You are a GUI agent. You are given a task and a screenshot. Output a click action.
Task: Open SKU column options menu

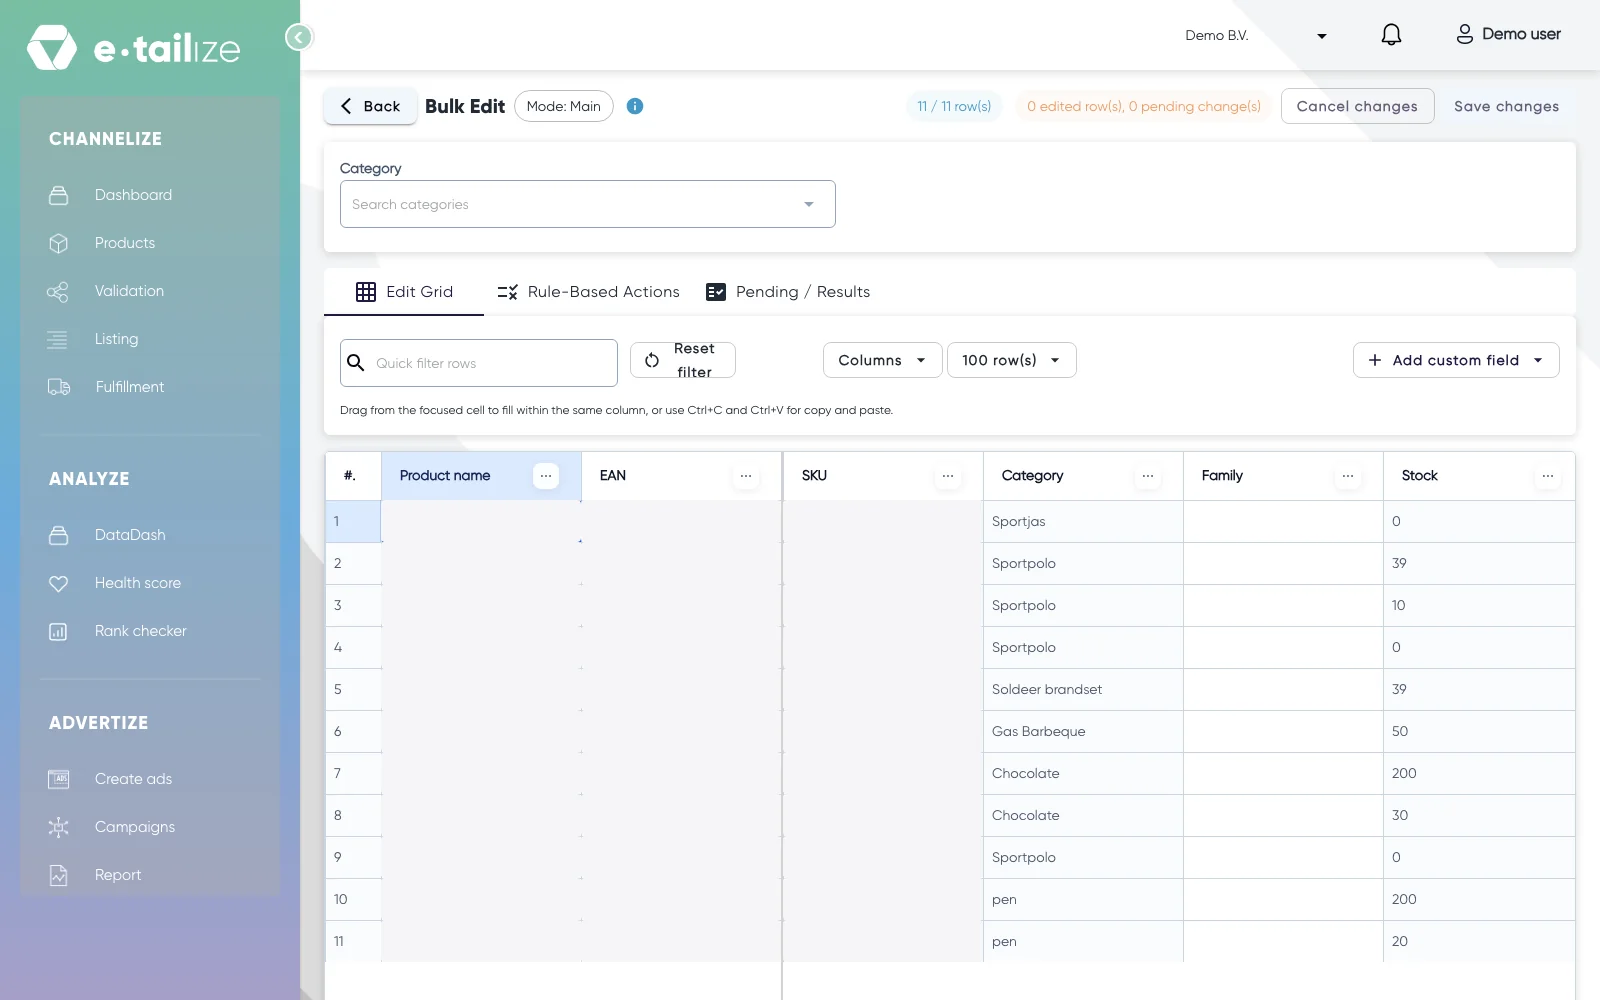[948, 476]
